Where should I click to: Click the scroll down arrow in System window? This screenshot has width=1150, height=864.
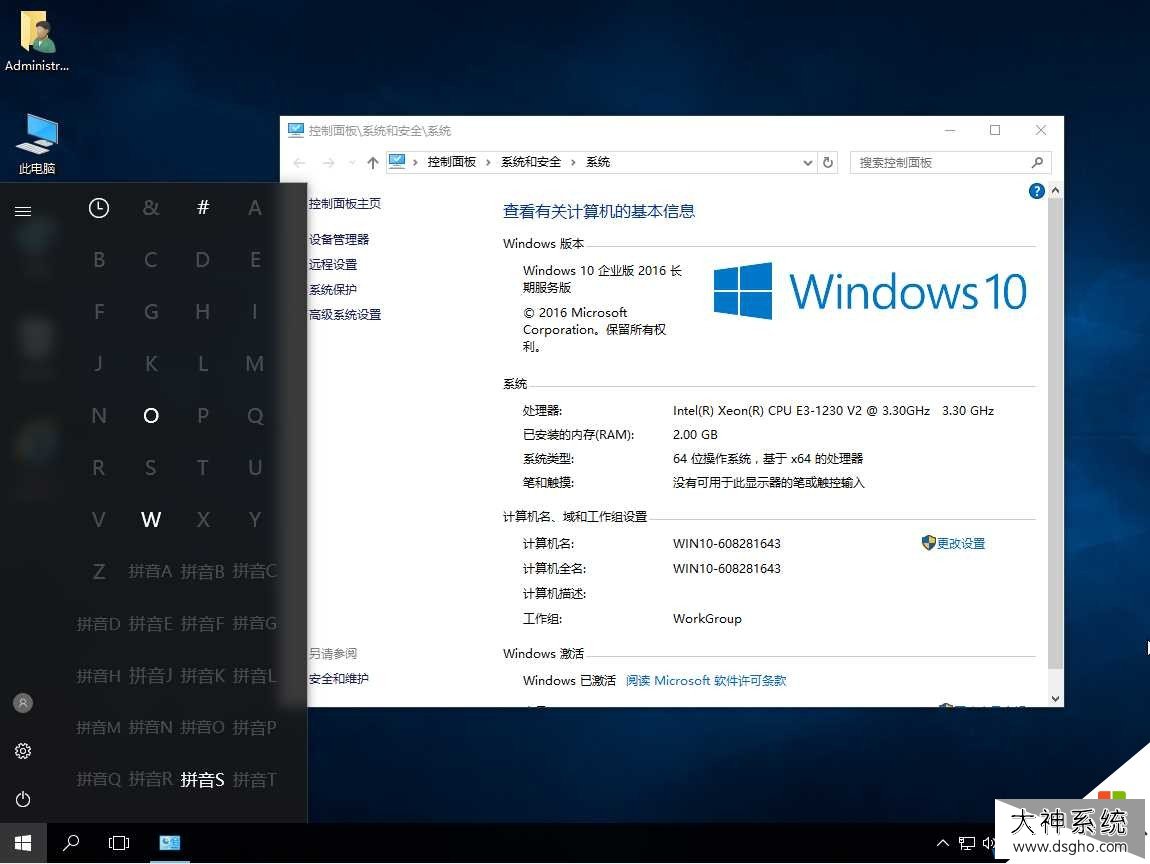click(x=1055, y=699)
